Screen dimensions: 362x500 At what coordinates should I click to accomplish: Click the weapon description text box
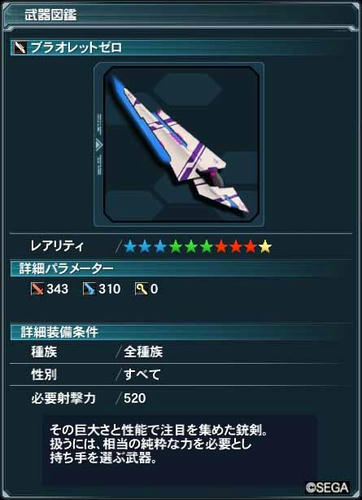(x=180, y=448)
